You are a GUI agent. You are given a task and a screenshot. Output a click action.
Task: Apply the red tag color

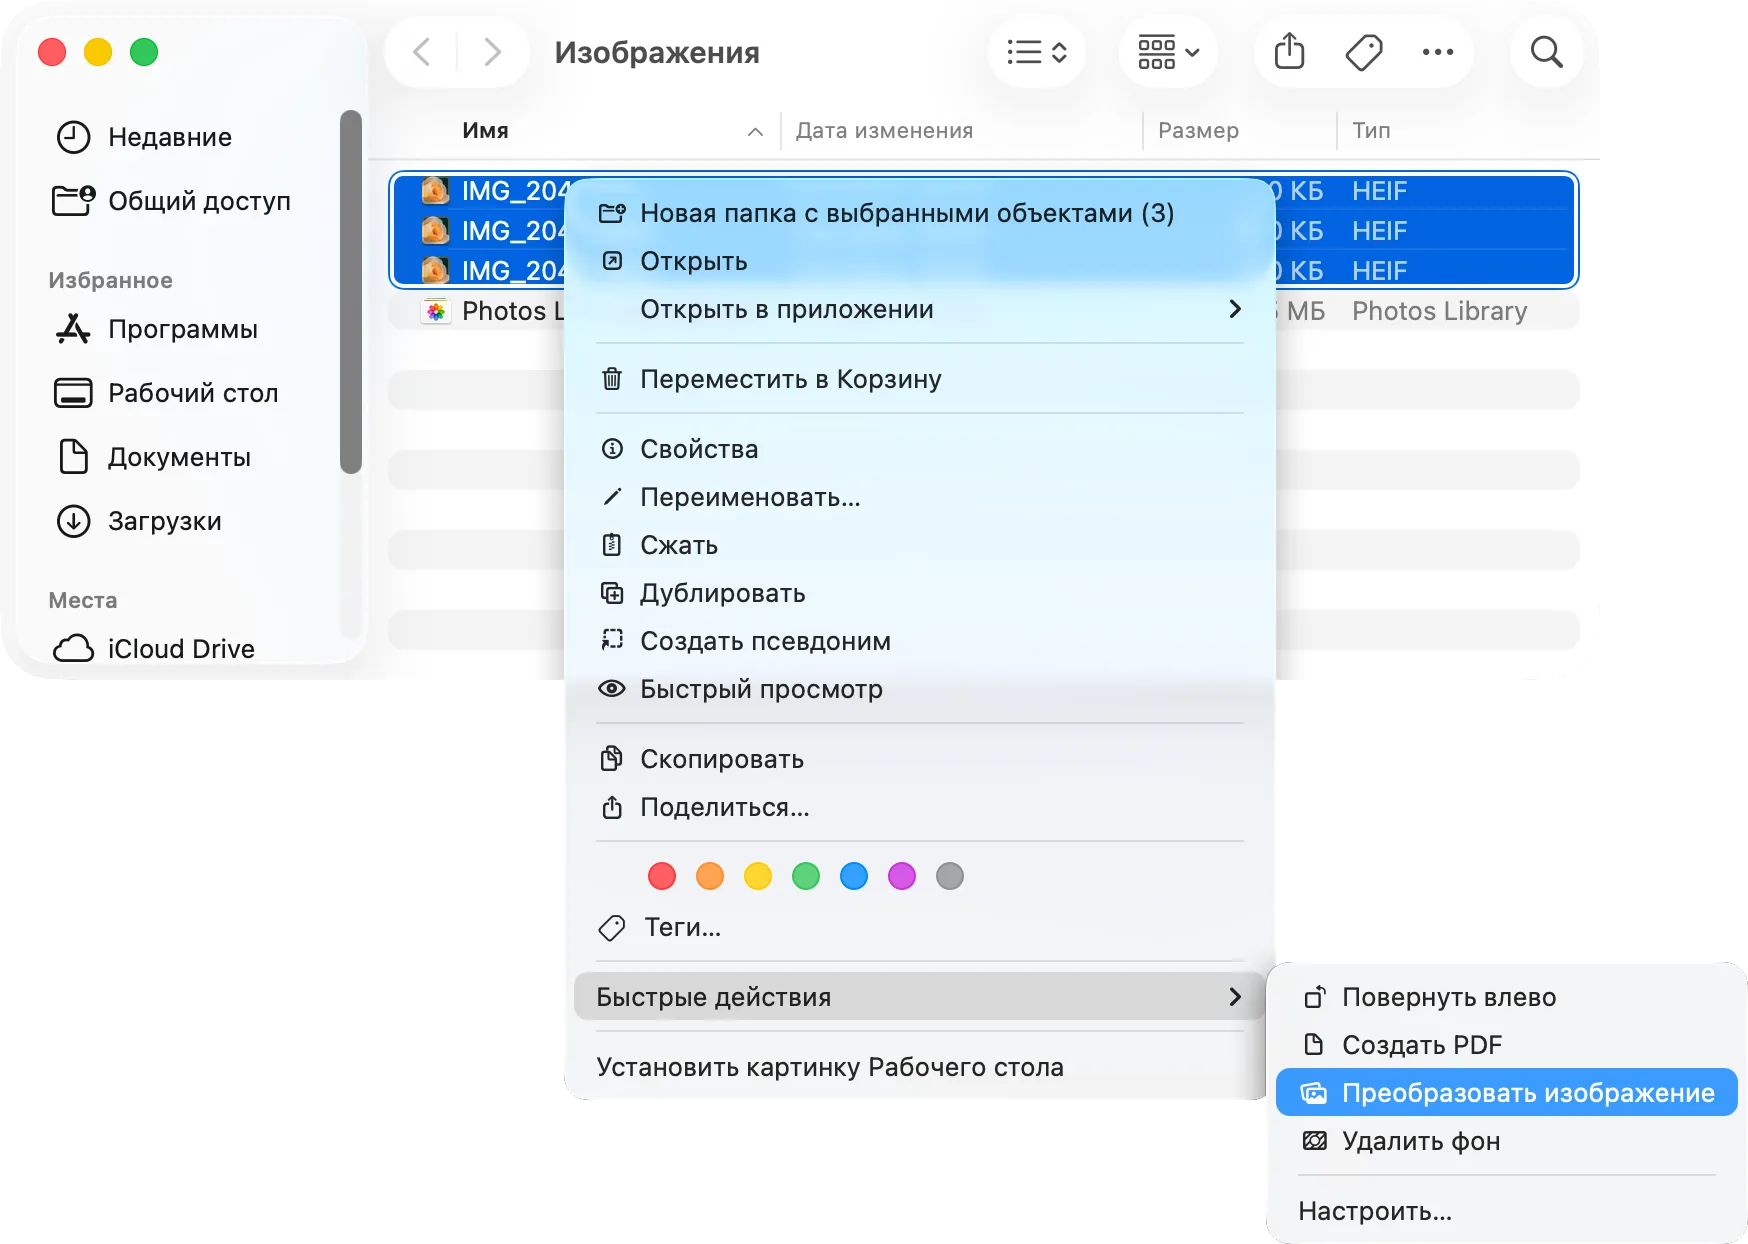coord(662,876)
